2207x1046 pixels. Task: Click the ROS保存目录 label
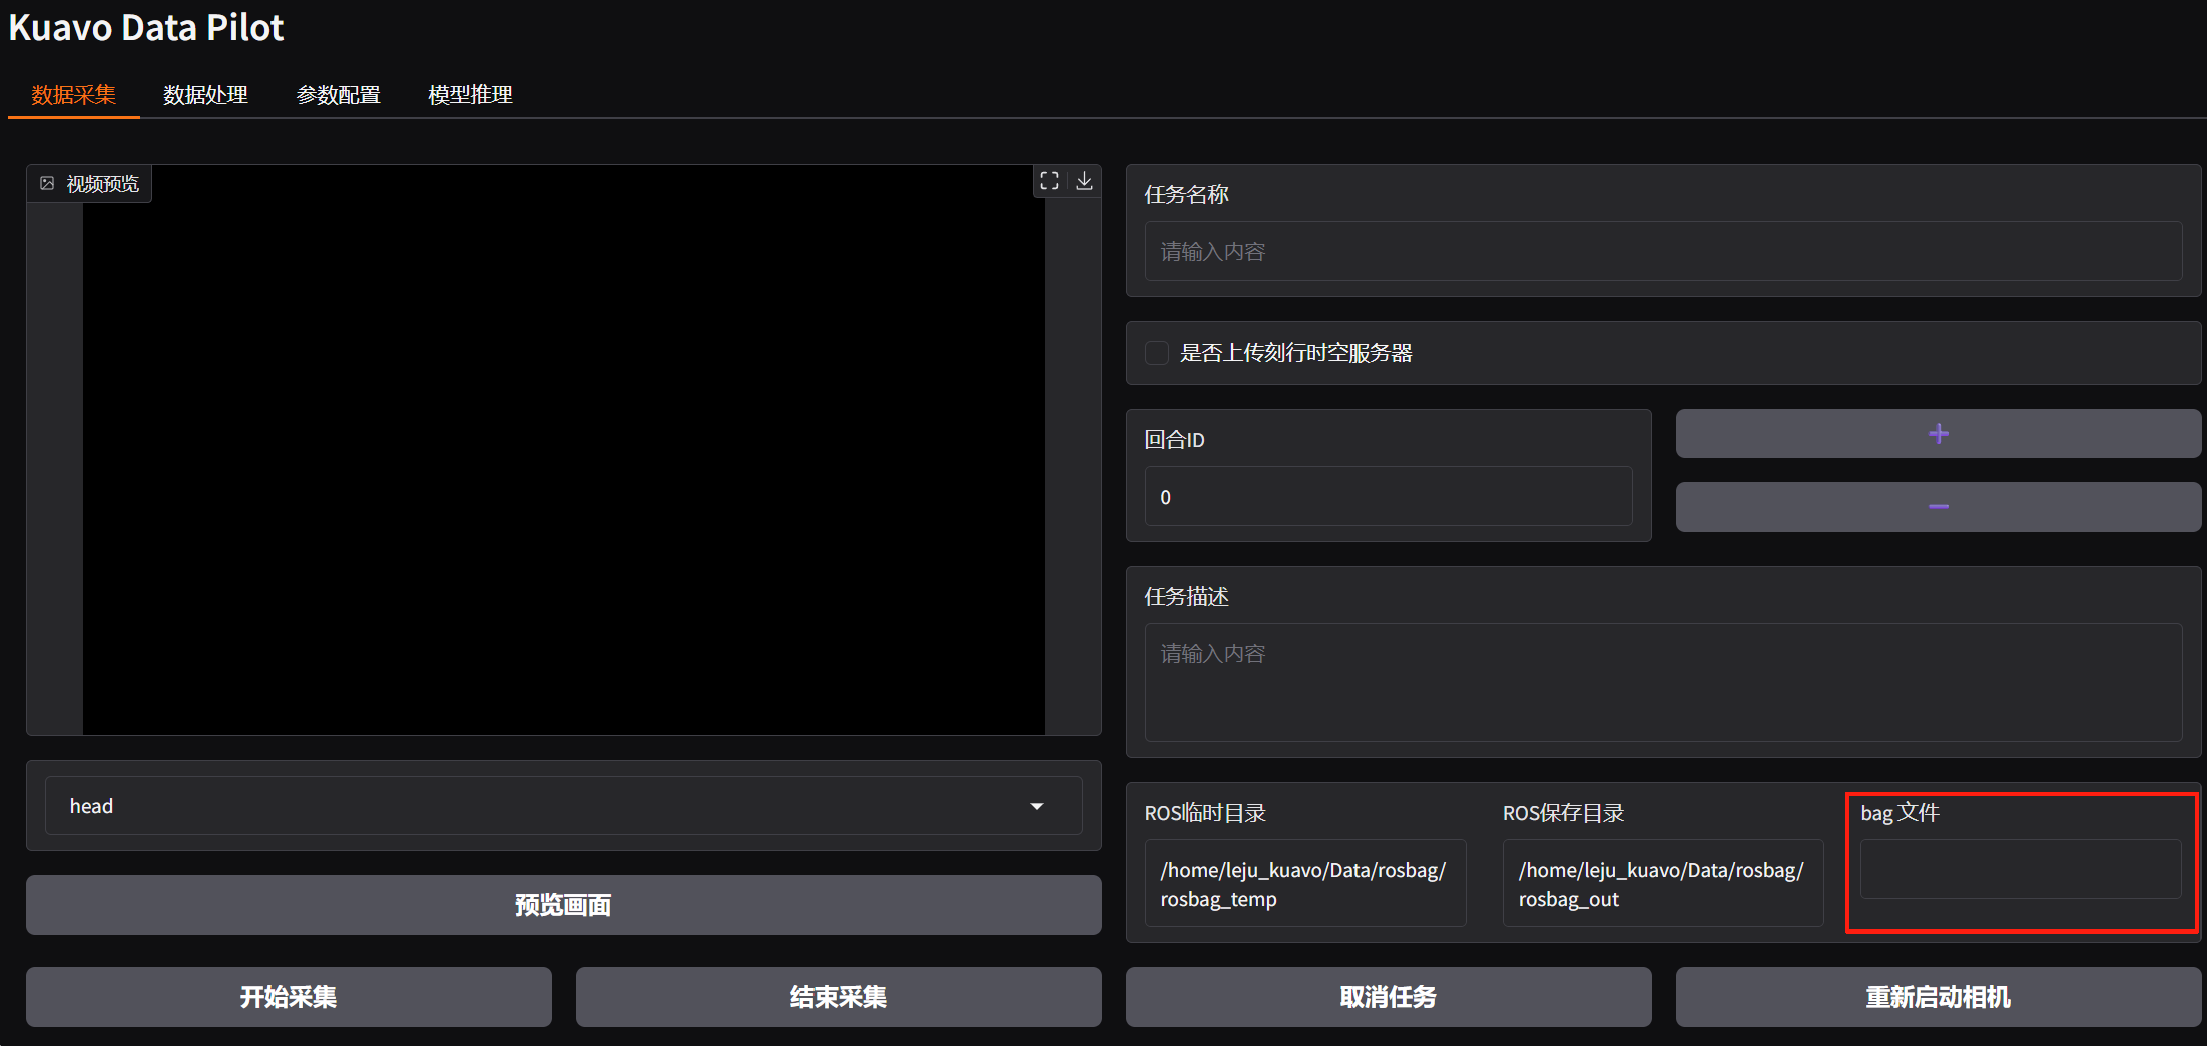pos(1564,813)
